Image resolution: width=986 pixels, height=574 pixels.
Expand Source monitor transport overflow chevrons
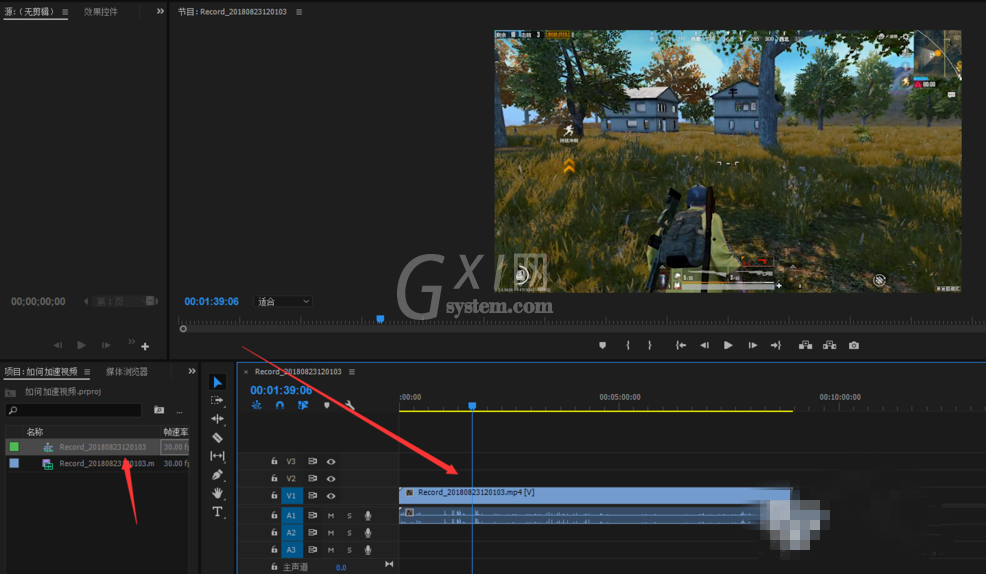[131, 341]
